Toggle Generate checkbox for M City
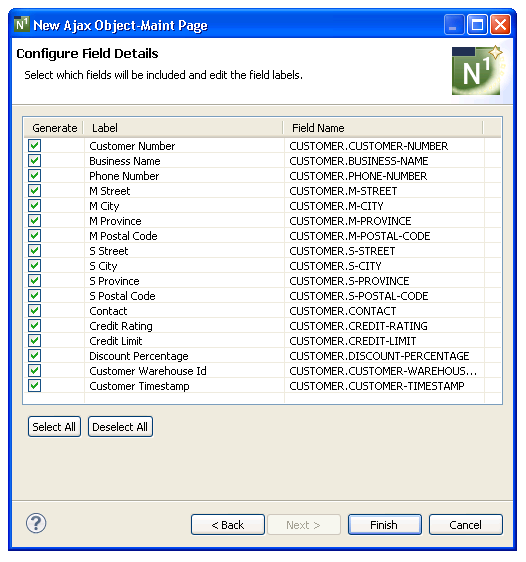Screen dimensions: 526x562 point(35,206)
